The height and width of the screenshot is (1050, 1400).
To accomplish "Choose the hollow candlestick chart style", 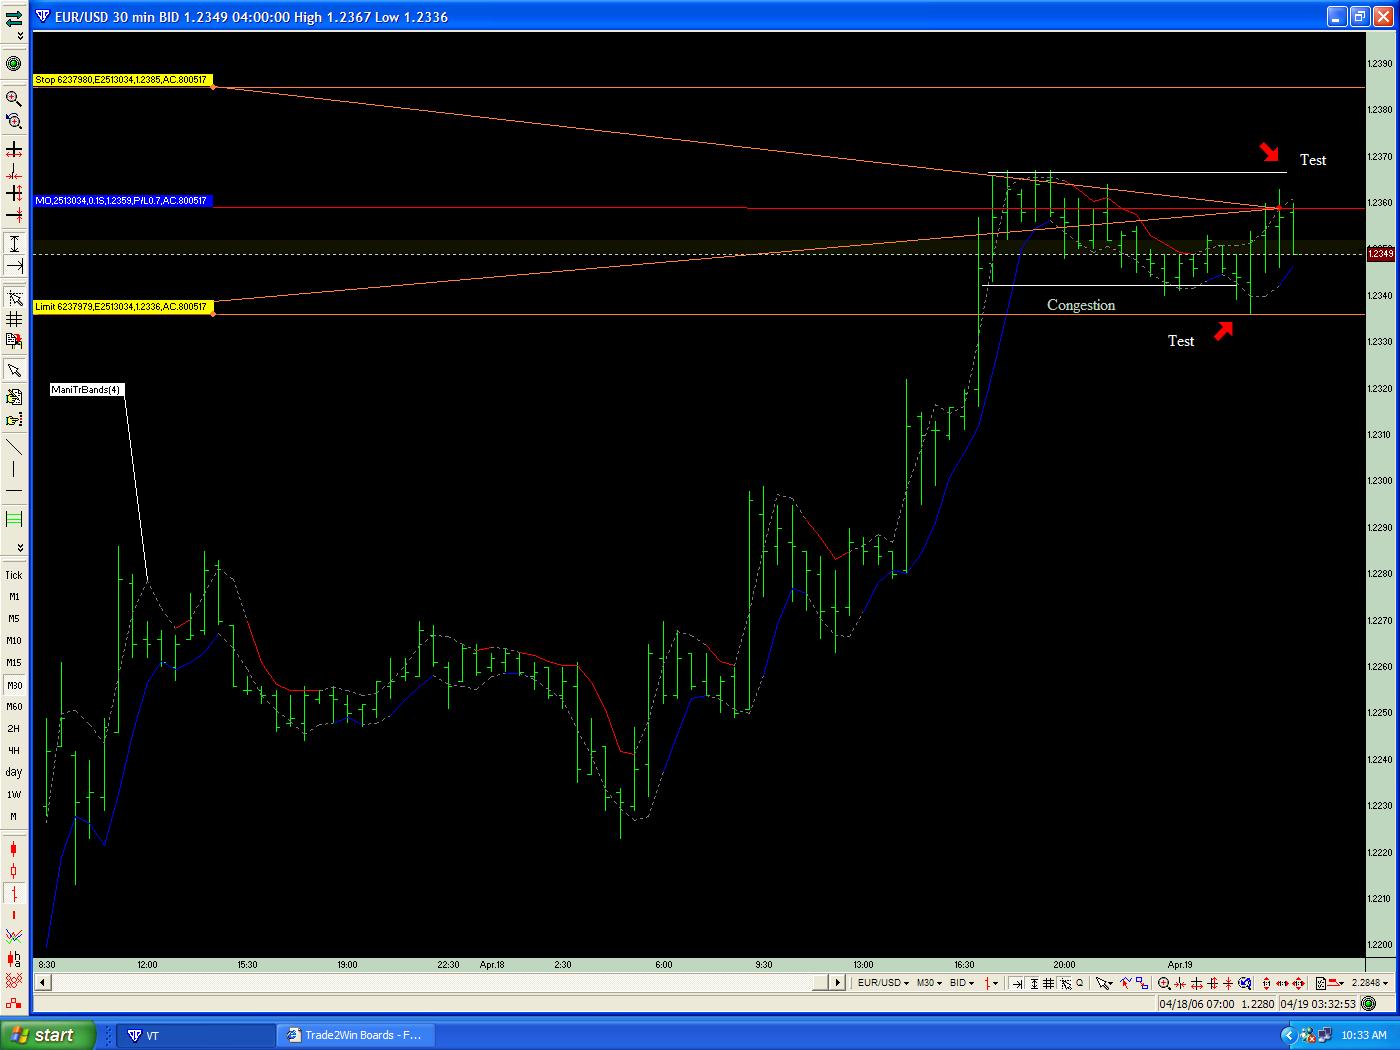I will point(14,871).
